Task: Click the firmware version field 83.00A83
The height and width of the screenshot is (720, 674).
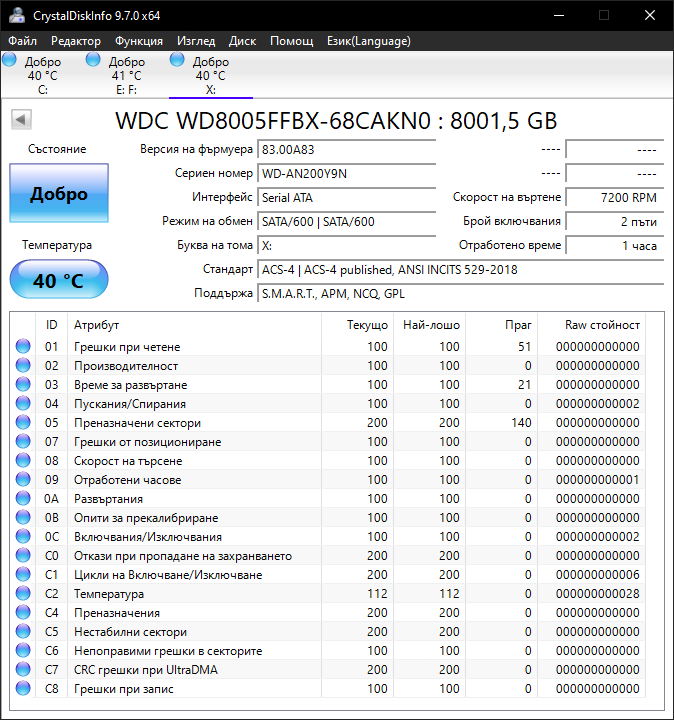Action: click(x=347, y=150)
